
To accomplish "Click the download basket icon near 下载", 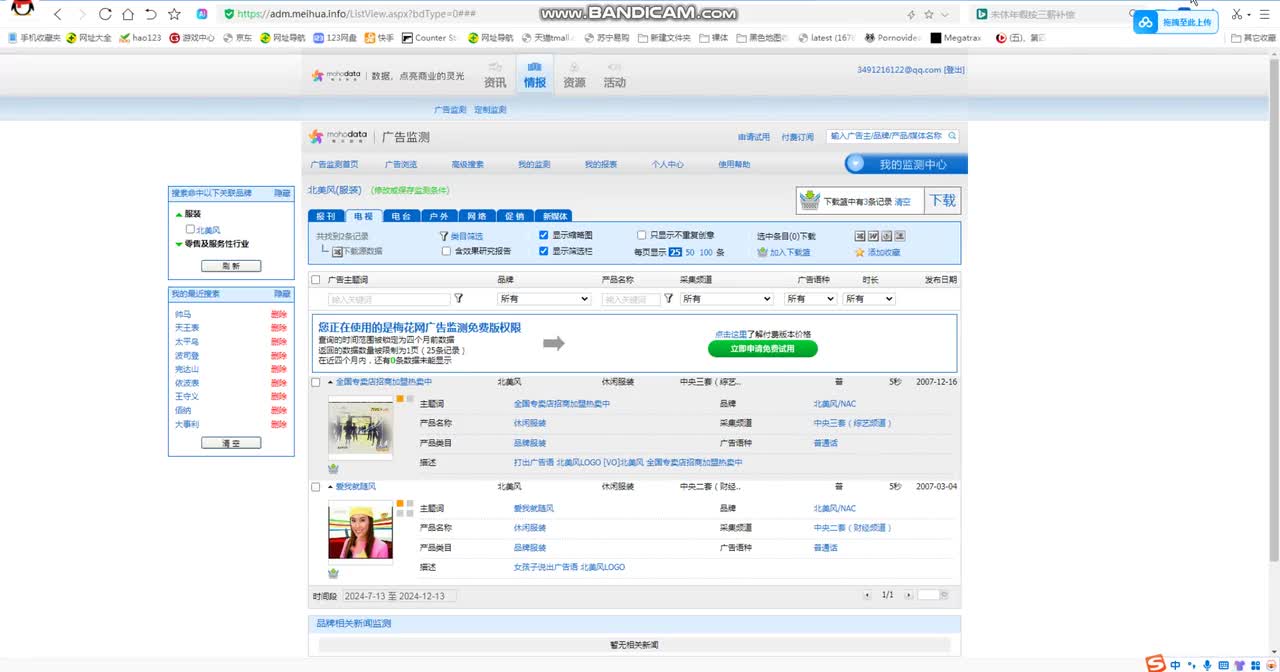I will pos(810,201).
